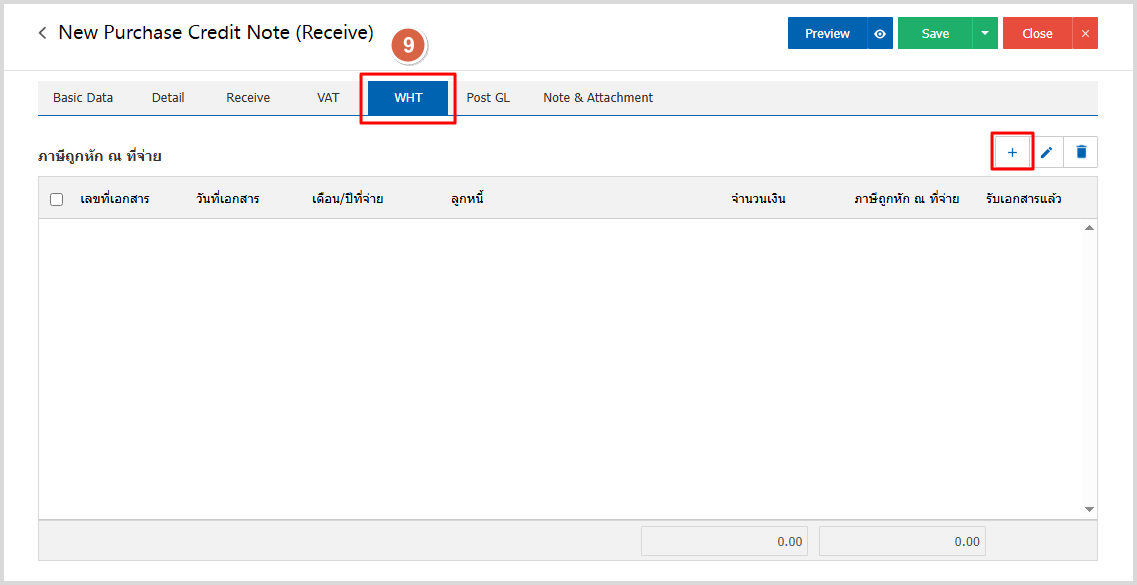The height and width of the screenshot is (585, 1137).
Task: Click the plus icon to add withholding tax
Action: (1012, 152)
